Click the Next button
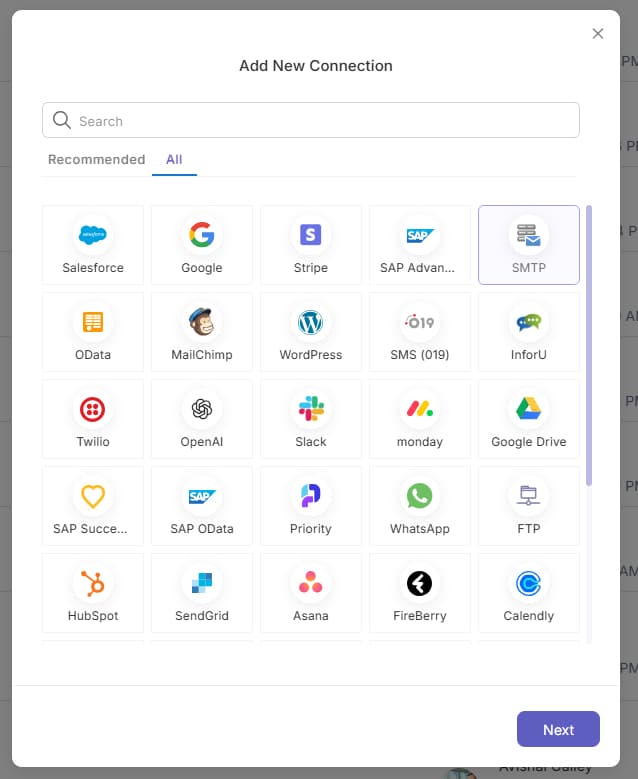 pyautogui.click(x=558, y=729)
